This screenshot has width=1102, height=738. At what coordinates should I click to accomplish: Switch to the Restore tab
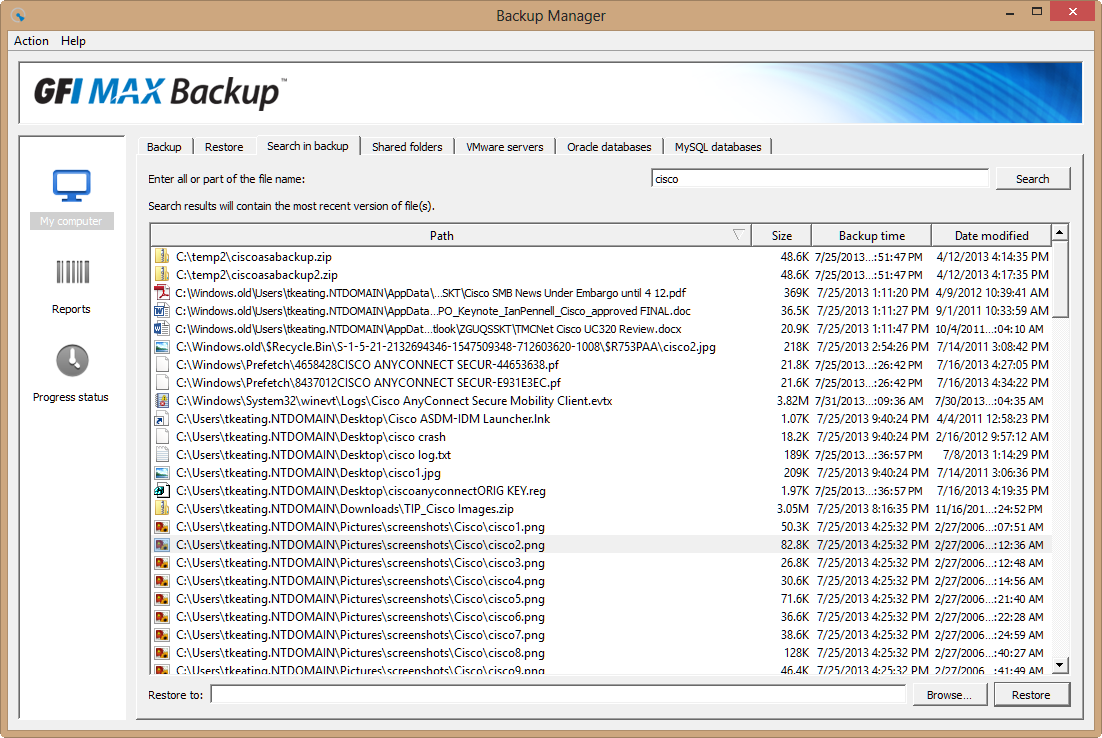(x=224, y=147)
